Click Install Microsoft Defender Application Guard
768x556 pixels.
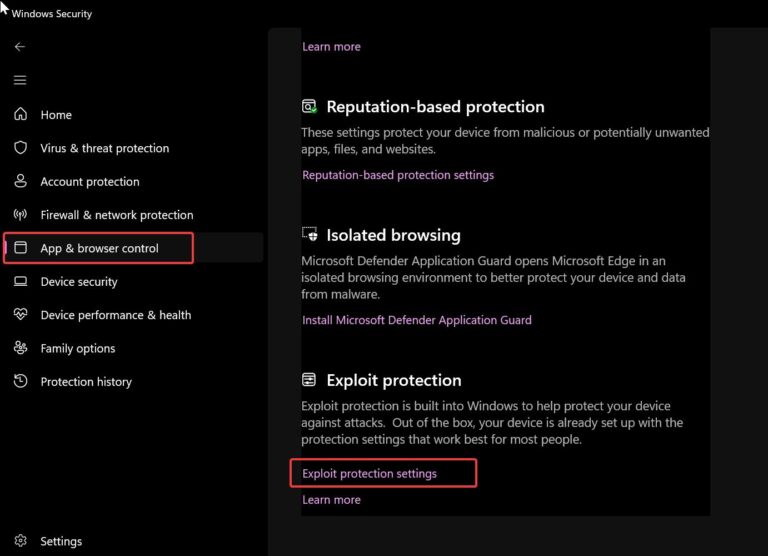[x=417, y=320]
